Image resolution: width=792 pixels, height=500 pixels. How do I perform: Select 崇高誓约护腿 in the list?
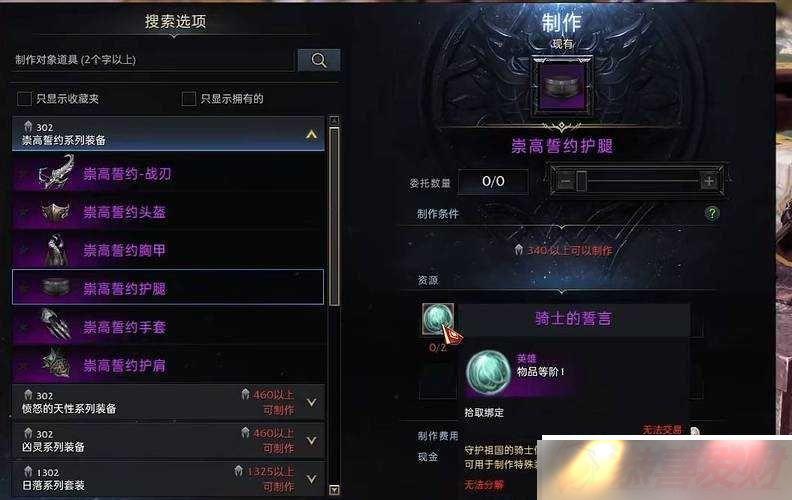point(168,287)
